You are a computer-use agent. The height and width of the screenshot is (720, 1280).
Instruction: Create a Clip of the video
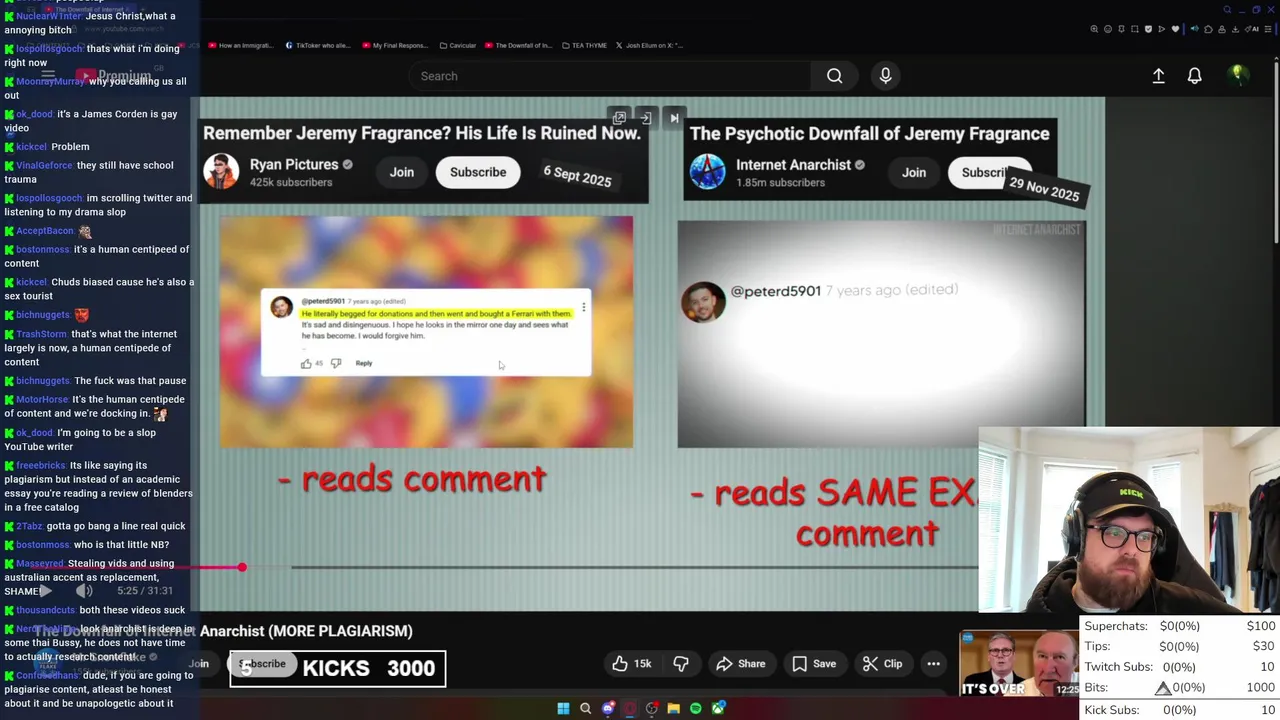point(883,663)
